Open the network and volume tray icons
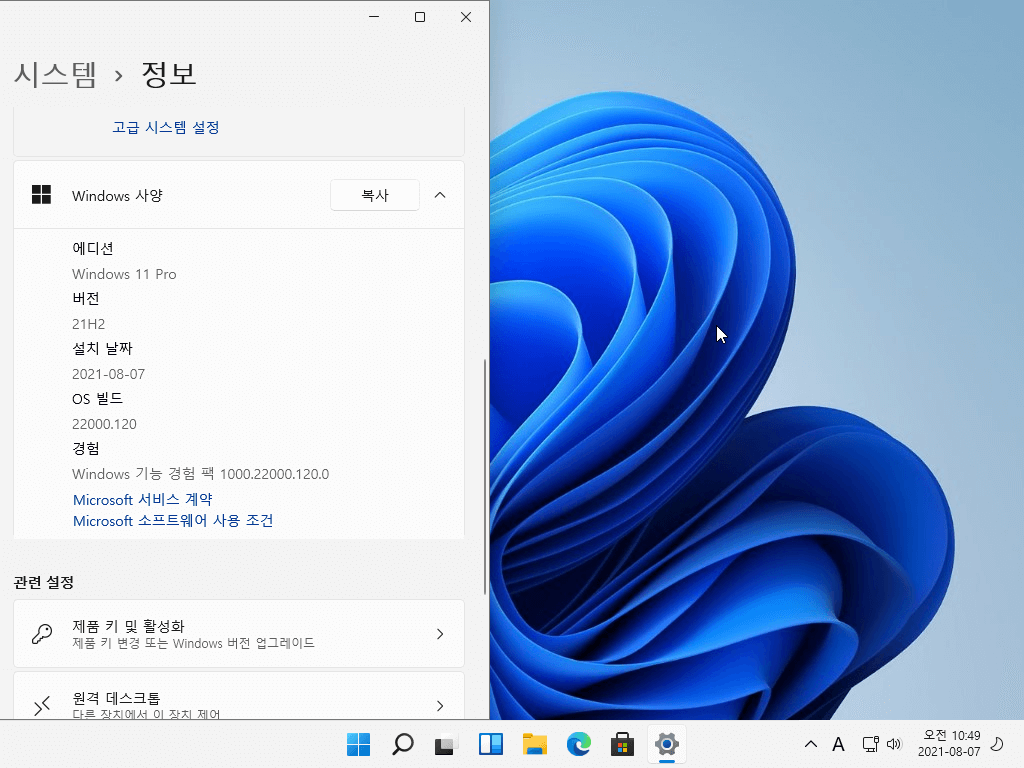The image size is (1024, 768). click(882, 744)
